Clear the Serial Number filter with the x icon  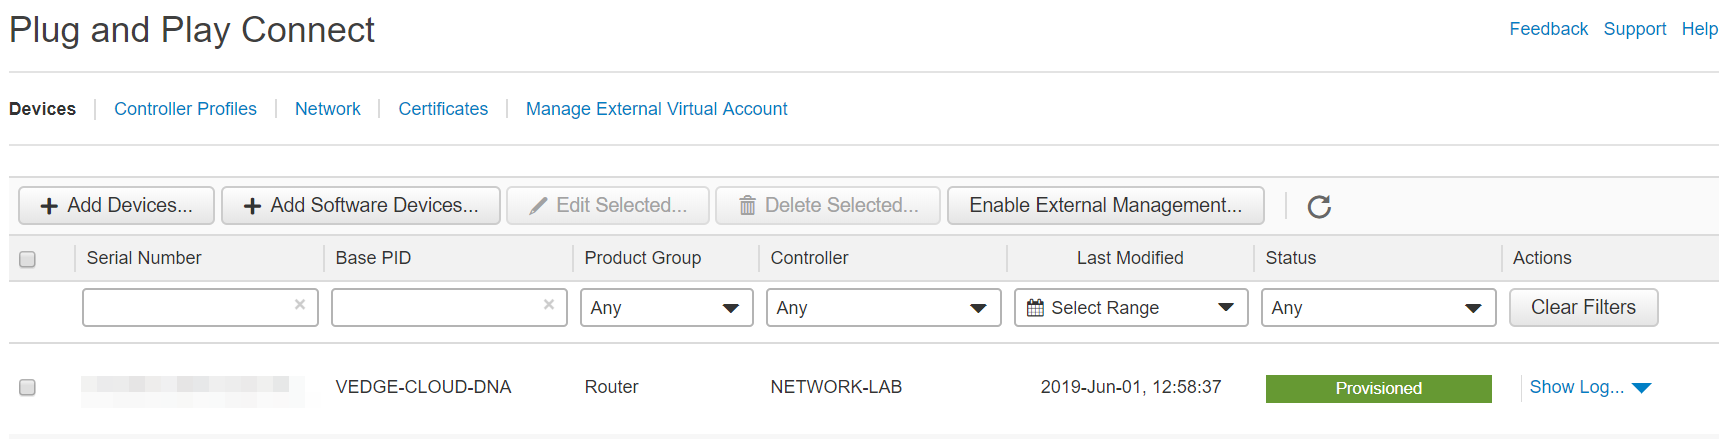coord(300,305)
